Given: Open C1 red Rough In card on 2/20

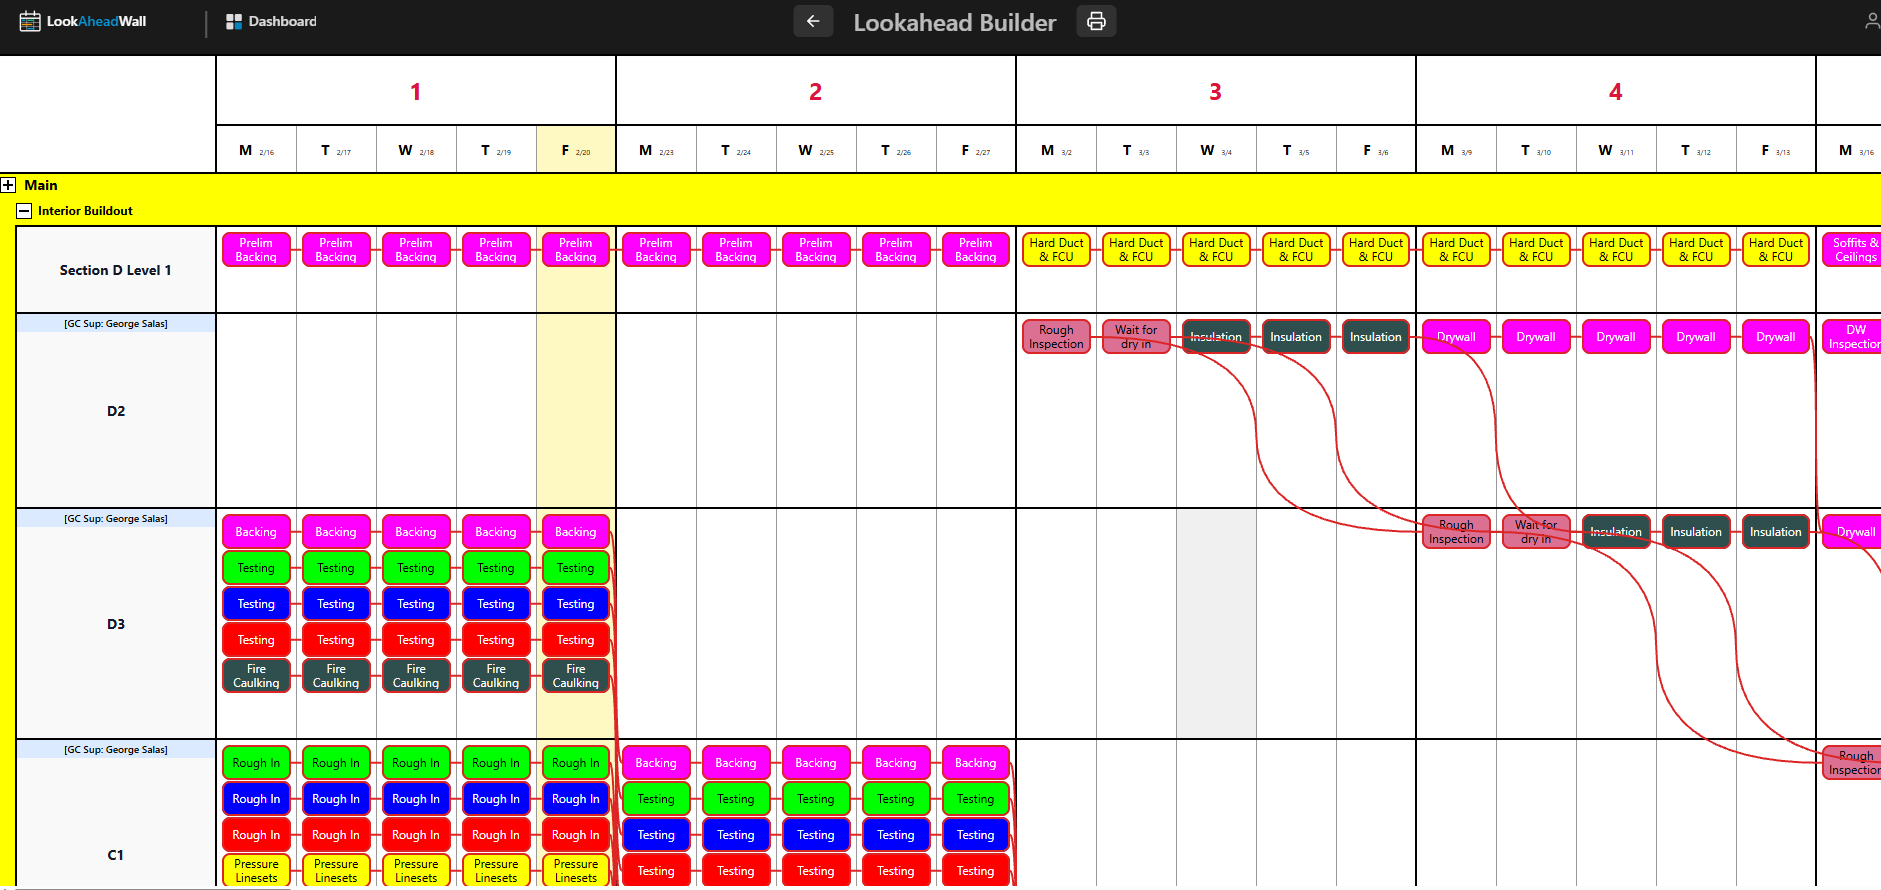Looking at the screenshot, I should (x=576, y=835).
